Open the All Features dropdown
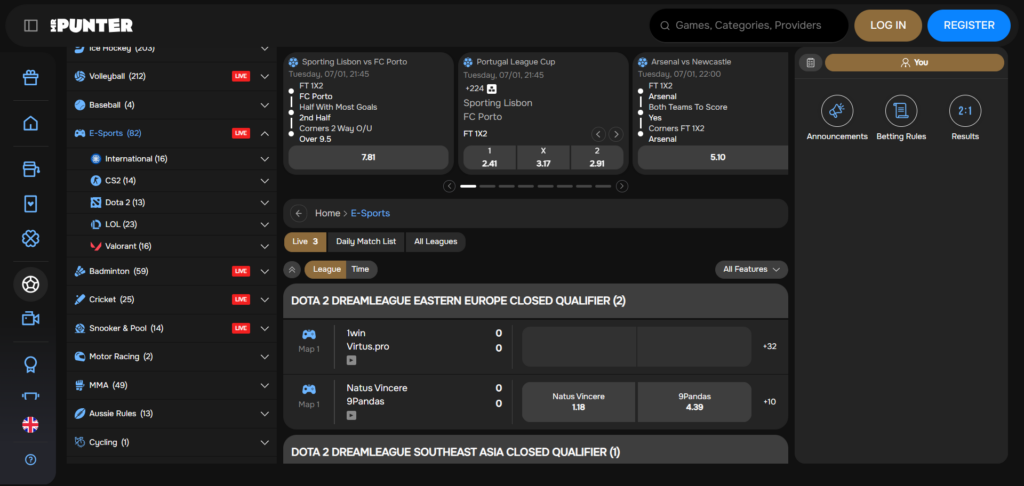The height and width of the screenshot is (486, 1024). click(751, 269)
